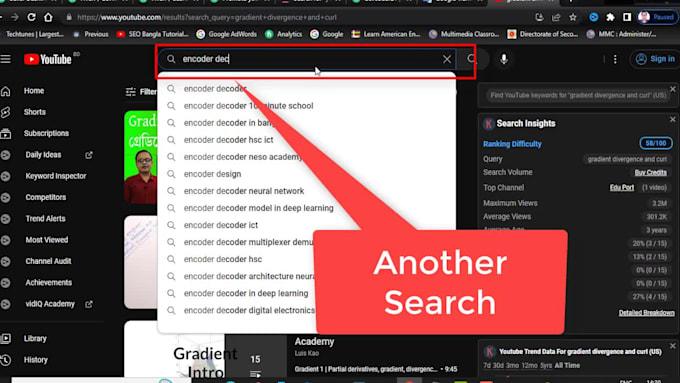
Task: Open the Keyword Inspector tool
Action: pos(56,176)
